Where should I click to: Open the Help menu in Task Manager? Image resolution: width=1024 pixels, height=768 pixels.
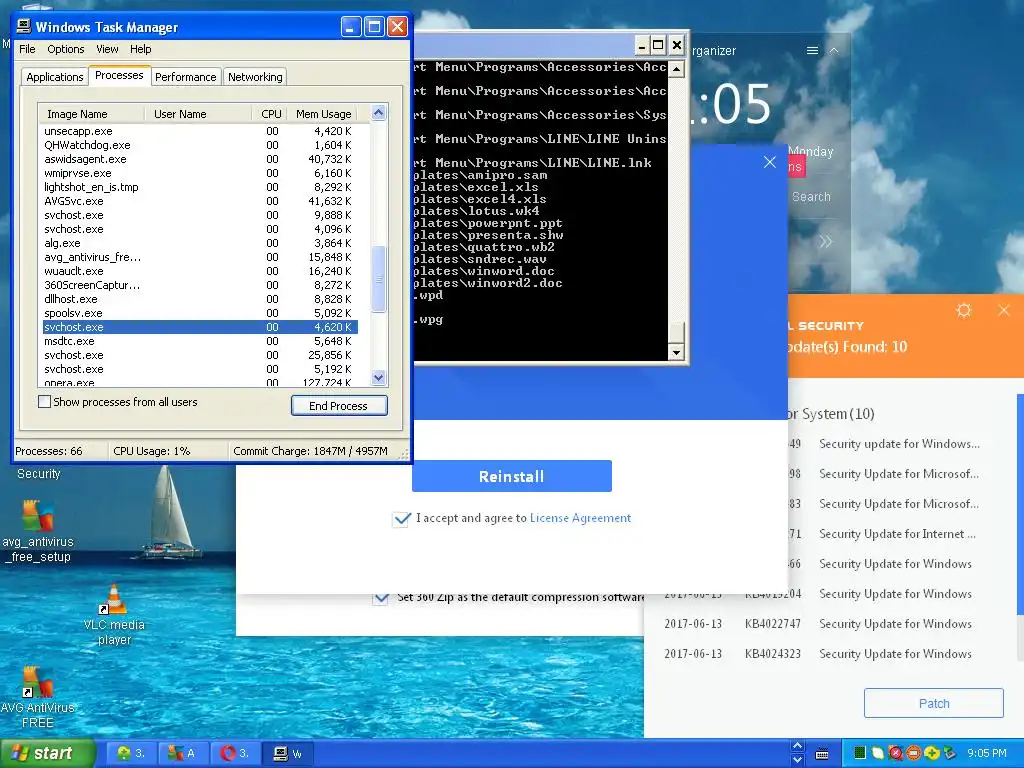tap(140, 49)
